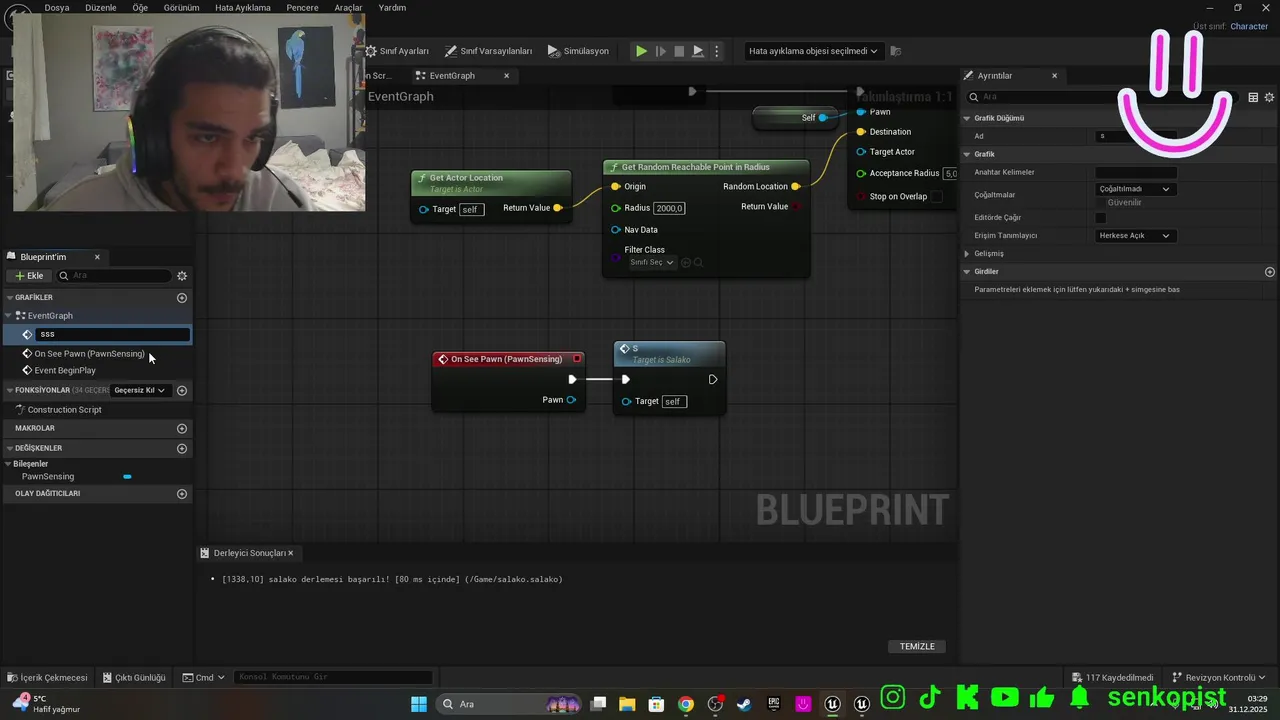Open İçerik Çekmecesi content drawer

click(x=47, y=678)
